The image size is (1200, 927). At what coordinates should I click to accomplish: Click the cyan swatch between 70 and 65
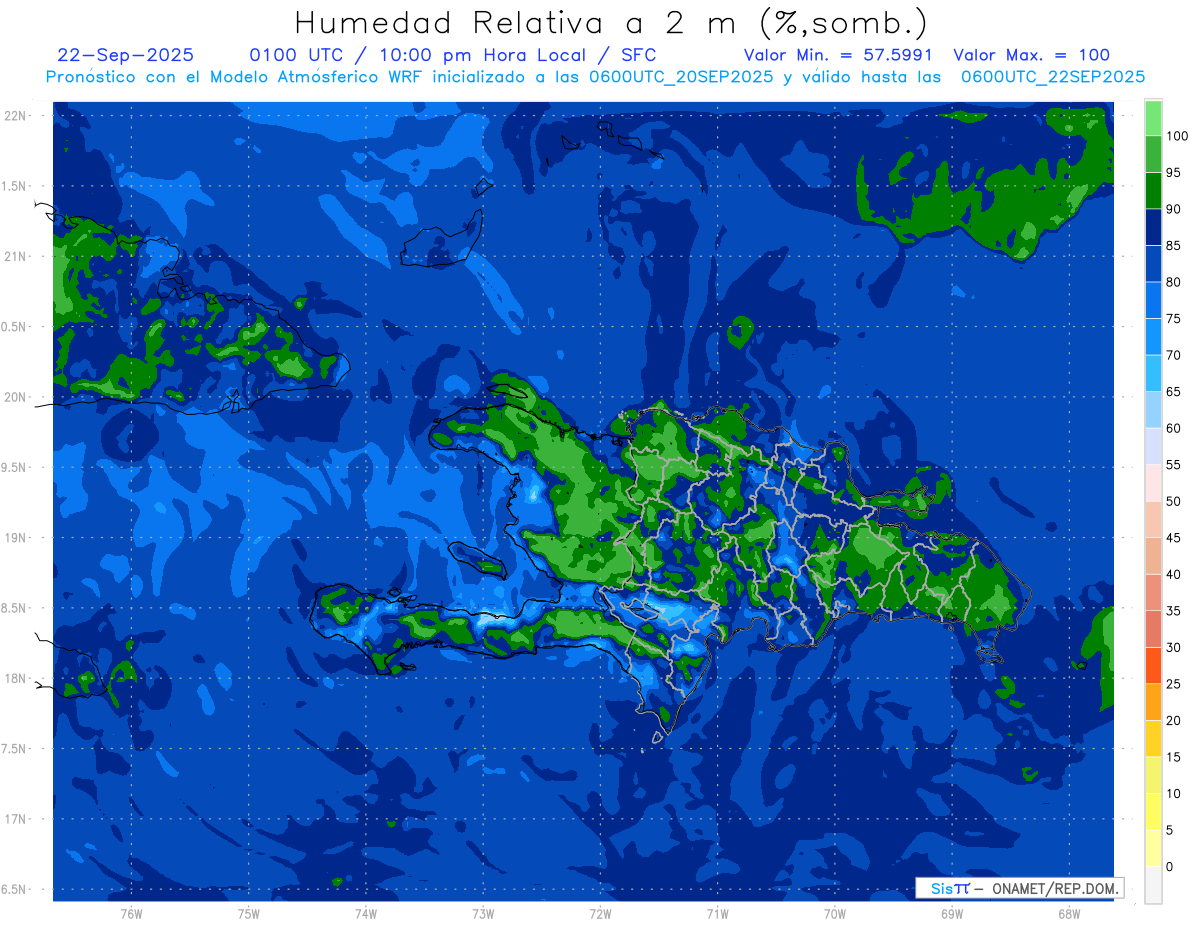point(1153,373)
